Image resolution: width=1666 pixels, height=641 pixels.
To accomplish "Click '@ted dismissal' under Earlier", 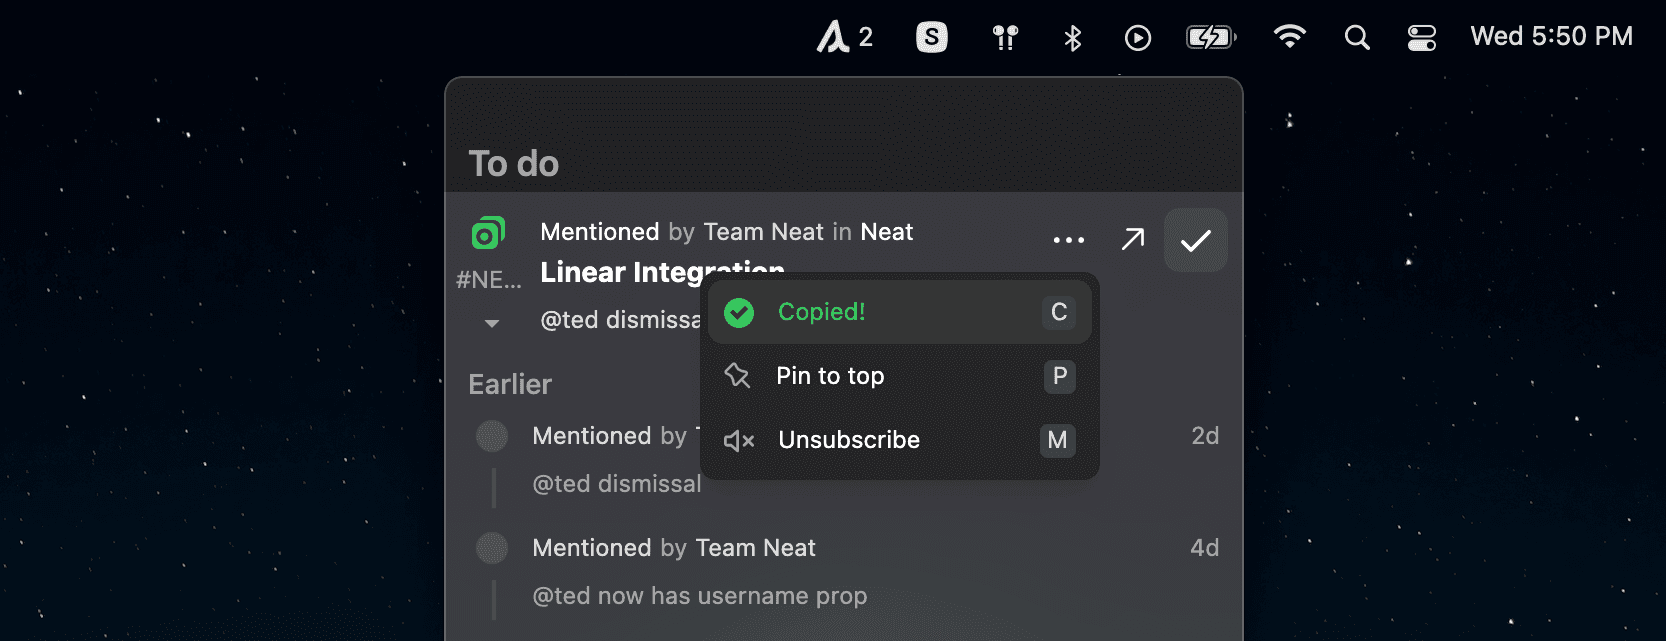I will [x=617, y=484].
